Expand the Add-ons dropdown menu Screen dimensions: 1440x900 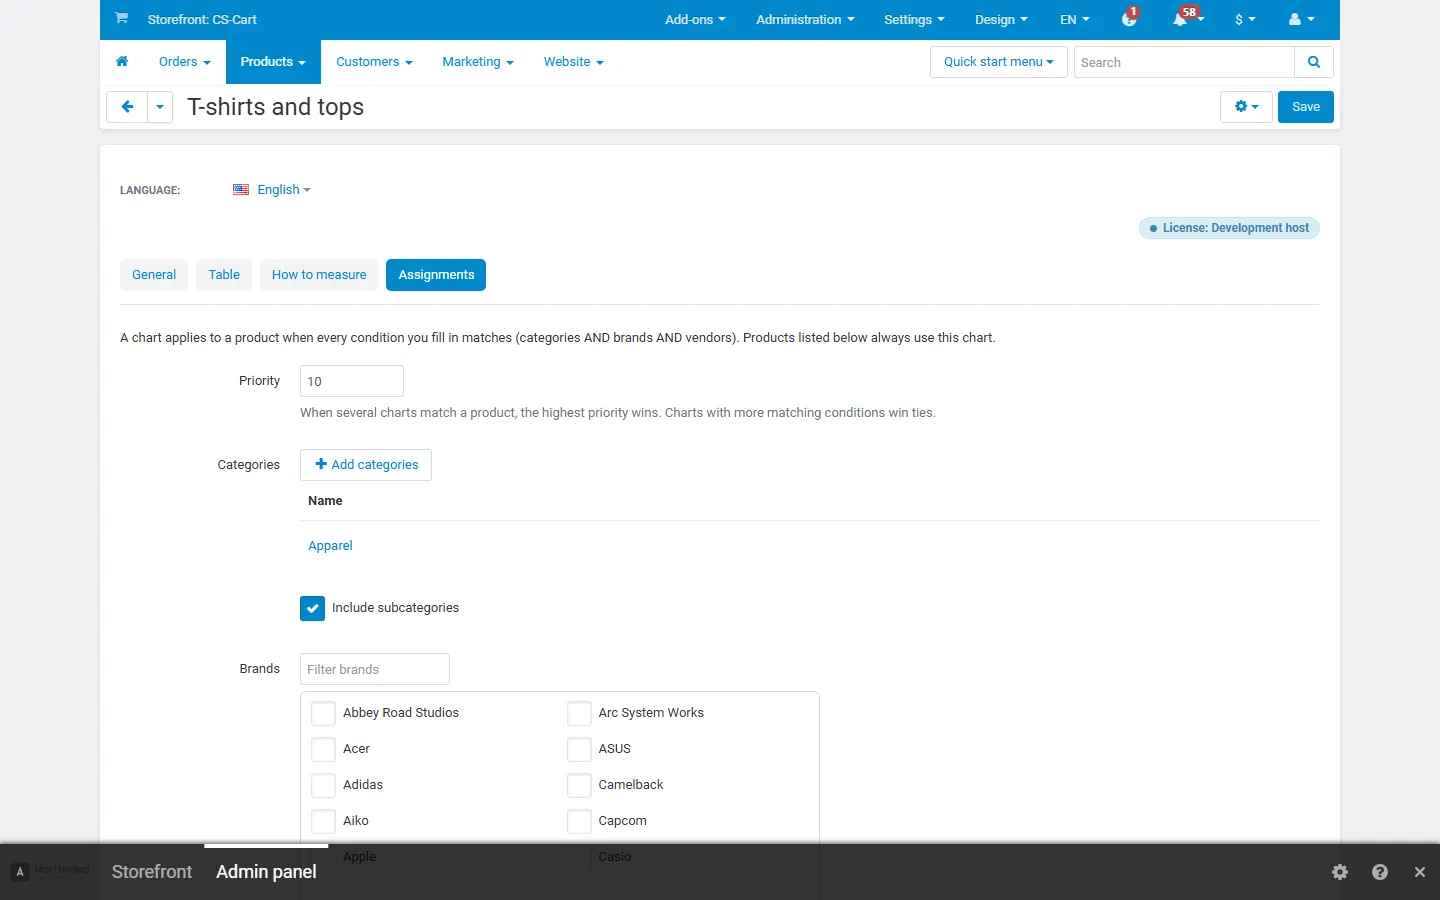pos(695,19)
